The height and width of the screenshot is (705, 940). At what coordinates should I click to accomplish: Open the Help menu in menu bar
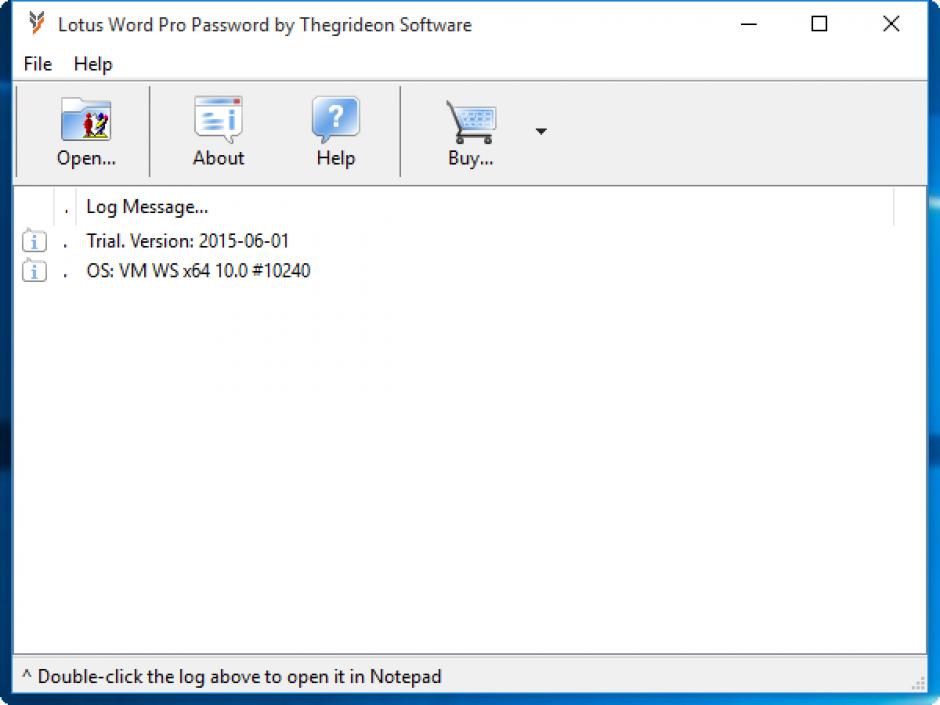tap(93, 64)
